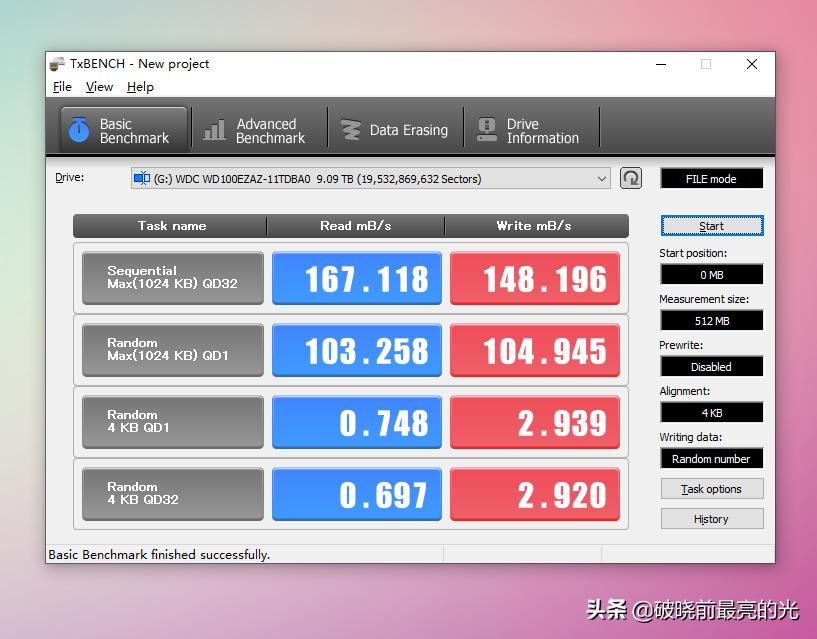Click the Data Erasing eraser icon
The image size is (817, 639).
[x=351, y=129]
